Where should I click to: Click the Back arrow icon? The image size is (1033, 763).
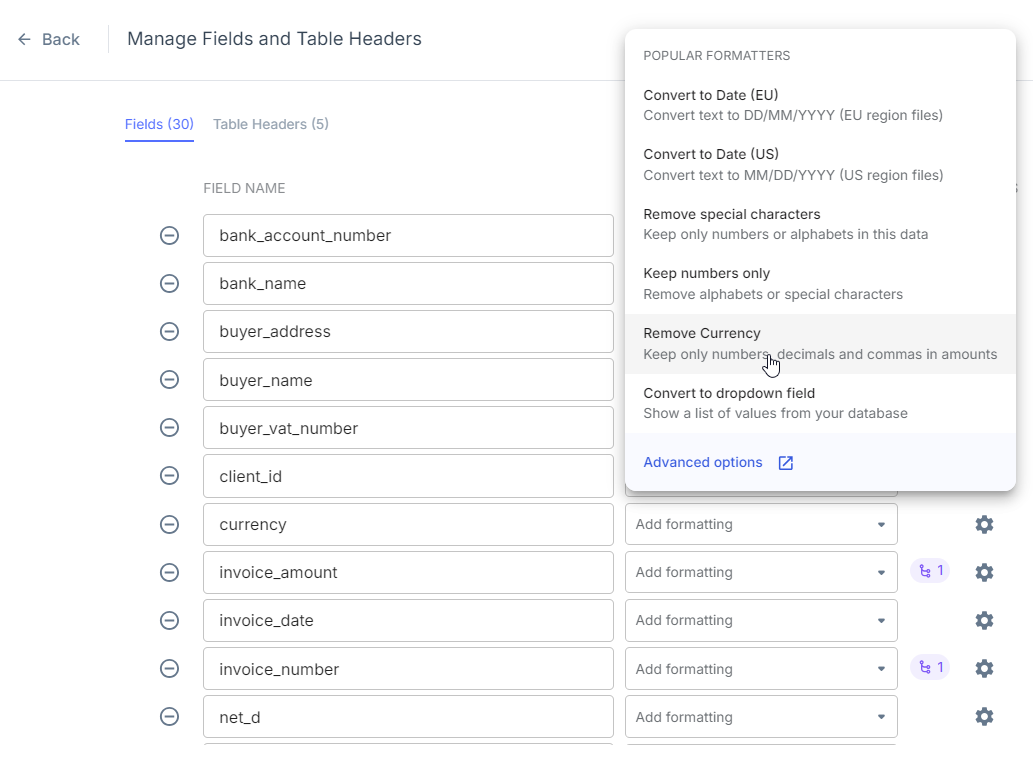click(x=24, y=38)
